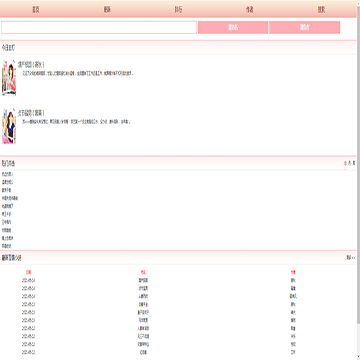Open the fourth top navigation item

pos(249,10)
